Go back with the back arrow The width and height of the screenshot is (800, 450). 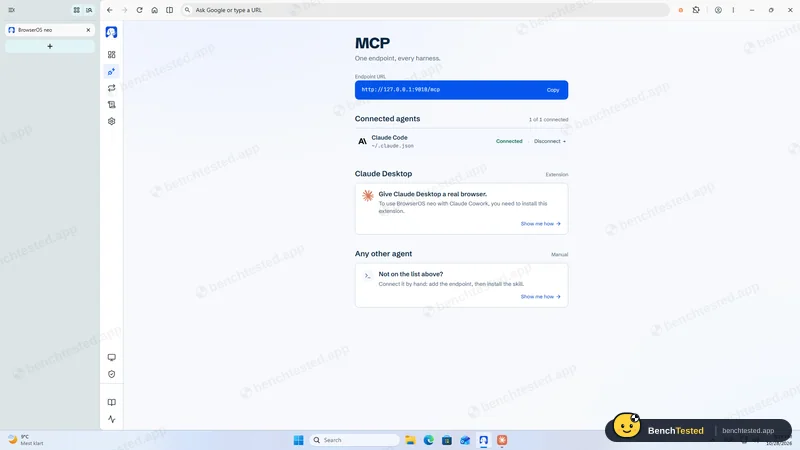coord(110,10)
